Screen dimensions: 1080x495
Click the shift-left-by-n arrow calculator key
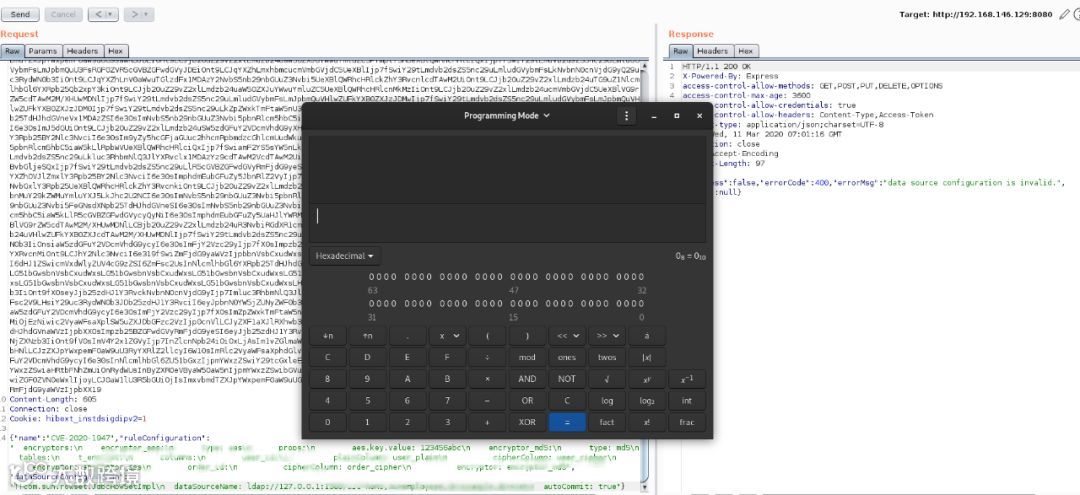click(x=329, y=336)
